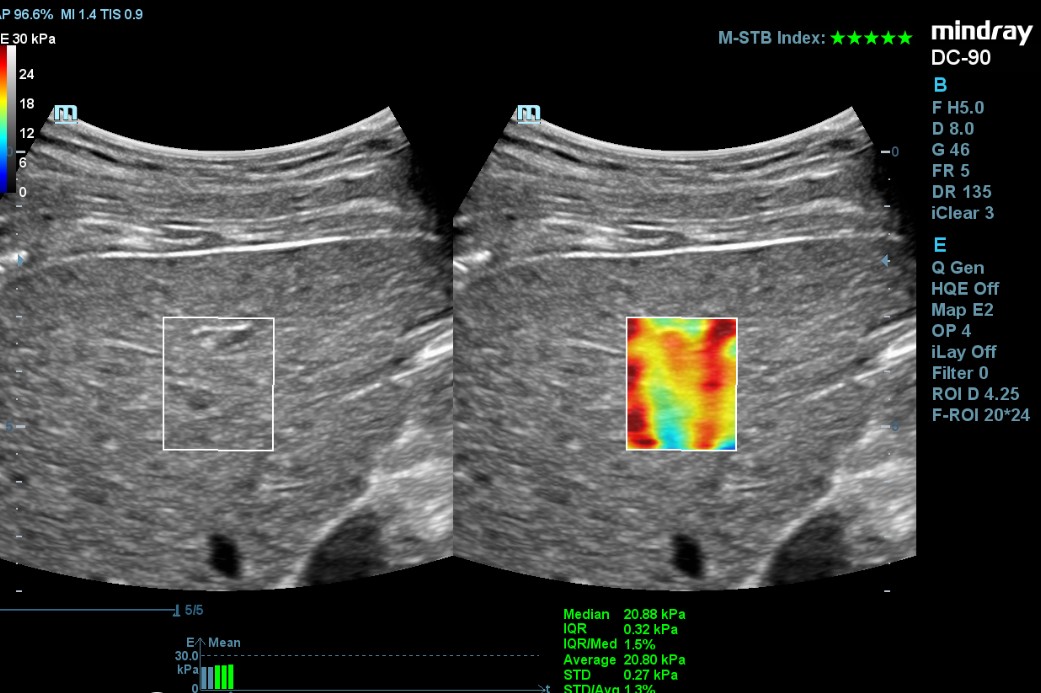The width and height of the screenshot is (1041, 693).
Task: Click the Mindray logo
Action: coord(980,33)
